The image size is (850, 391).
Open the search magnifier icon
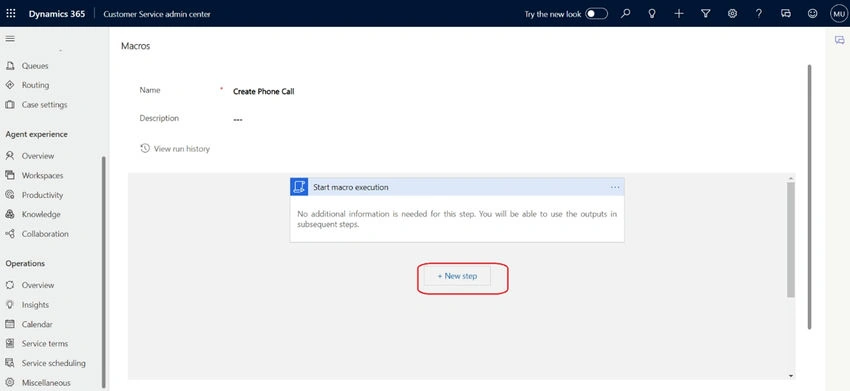coord(626,14)
